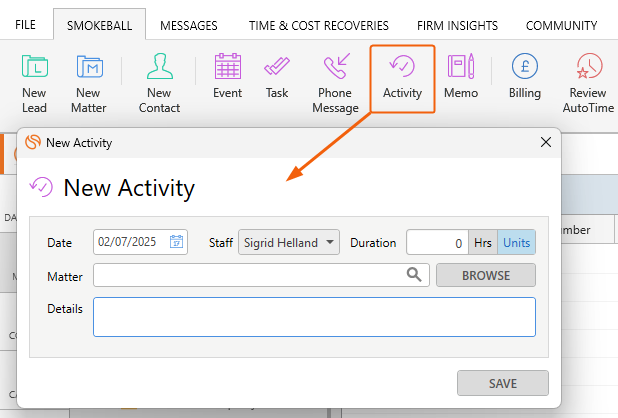Open the Phone Message ribbon button

335,84
